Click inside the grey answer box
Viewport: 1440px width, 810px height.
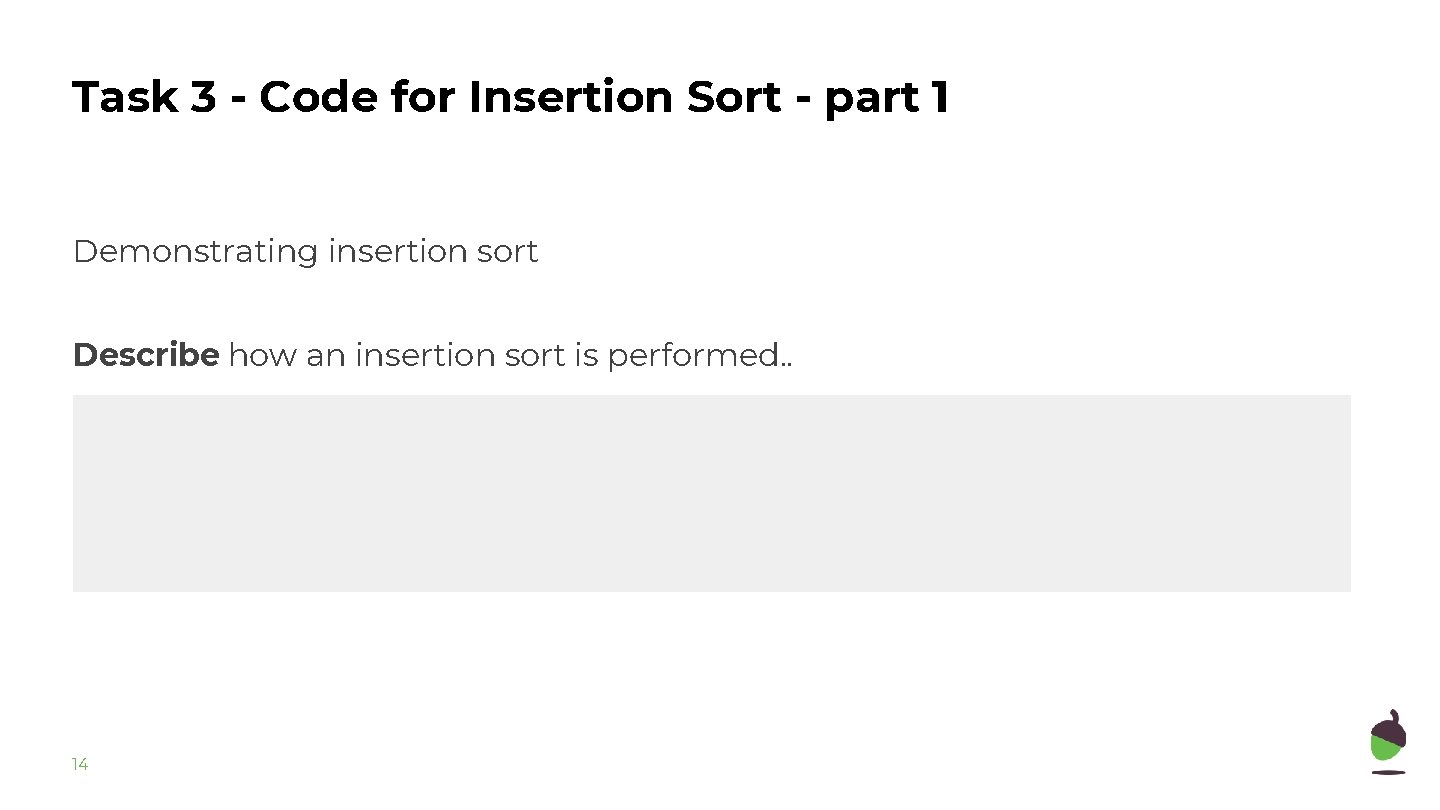(x=711, y=493)
